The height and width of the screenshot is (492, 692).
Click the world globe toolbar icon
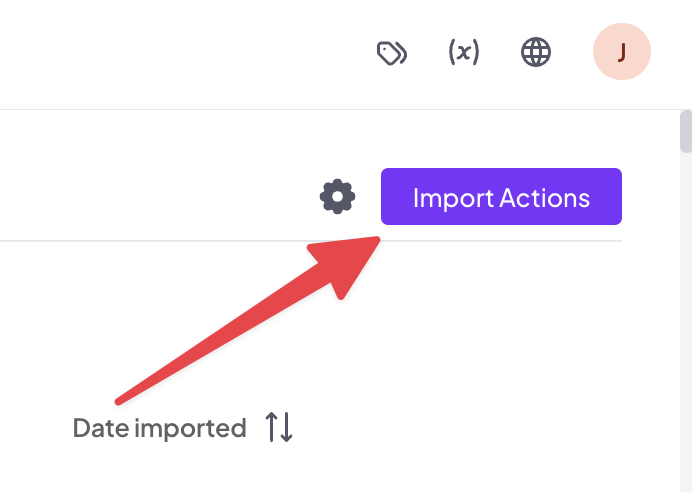[x=536, y=52]
